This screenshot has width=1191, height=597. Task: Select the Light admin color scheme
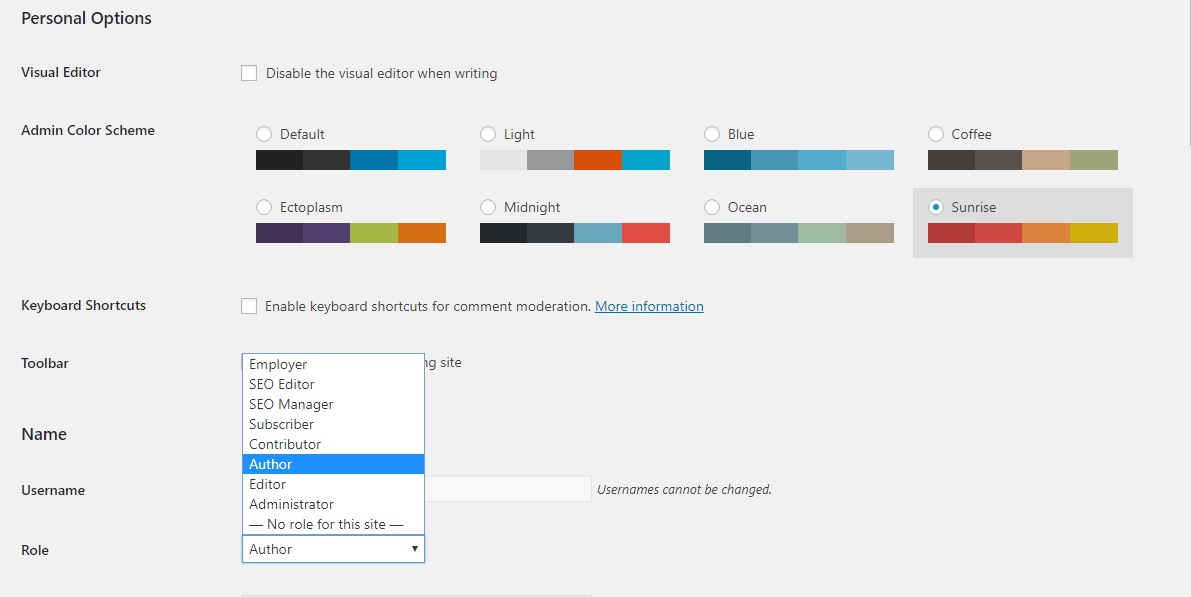click(488, 133)
